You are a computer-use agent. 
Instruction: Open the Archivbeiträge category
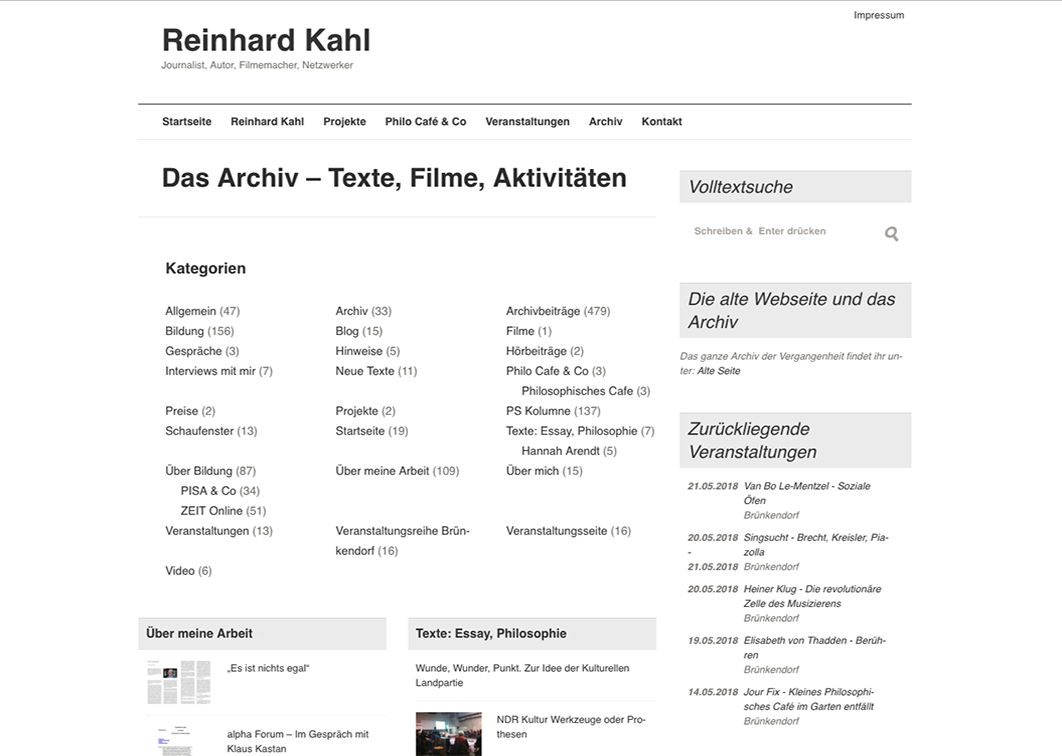click(x=542, y=311)
